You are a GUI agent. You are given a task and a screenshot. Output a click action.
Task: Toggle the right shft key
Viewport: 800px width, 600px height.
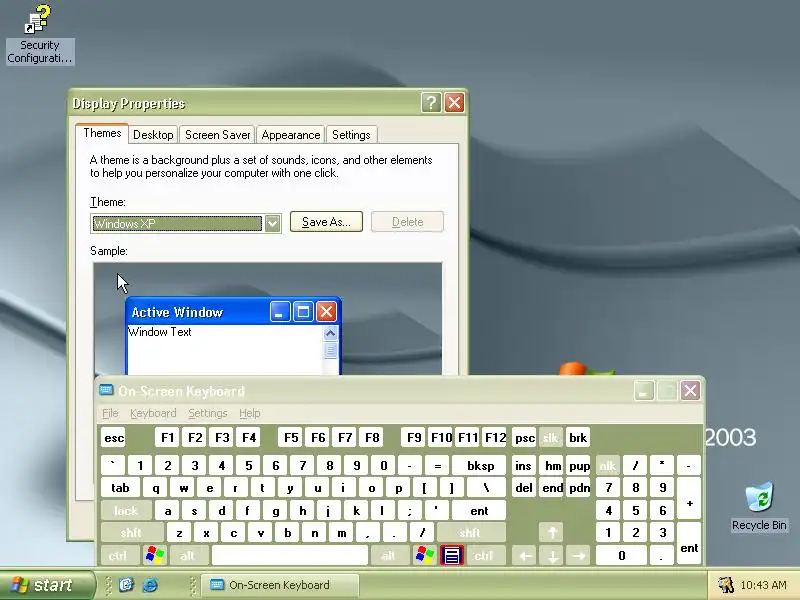[470, 533]
